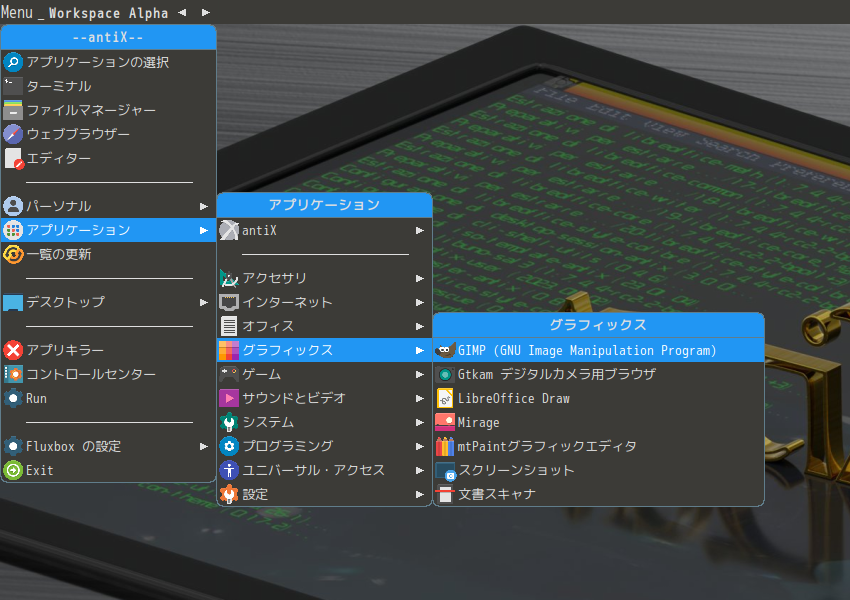Expand the インターネット submenu arrow

pyautogui.click(x=420, y=302)
